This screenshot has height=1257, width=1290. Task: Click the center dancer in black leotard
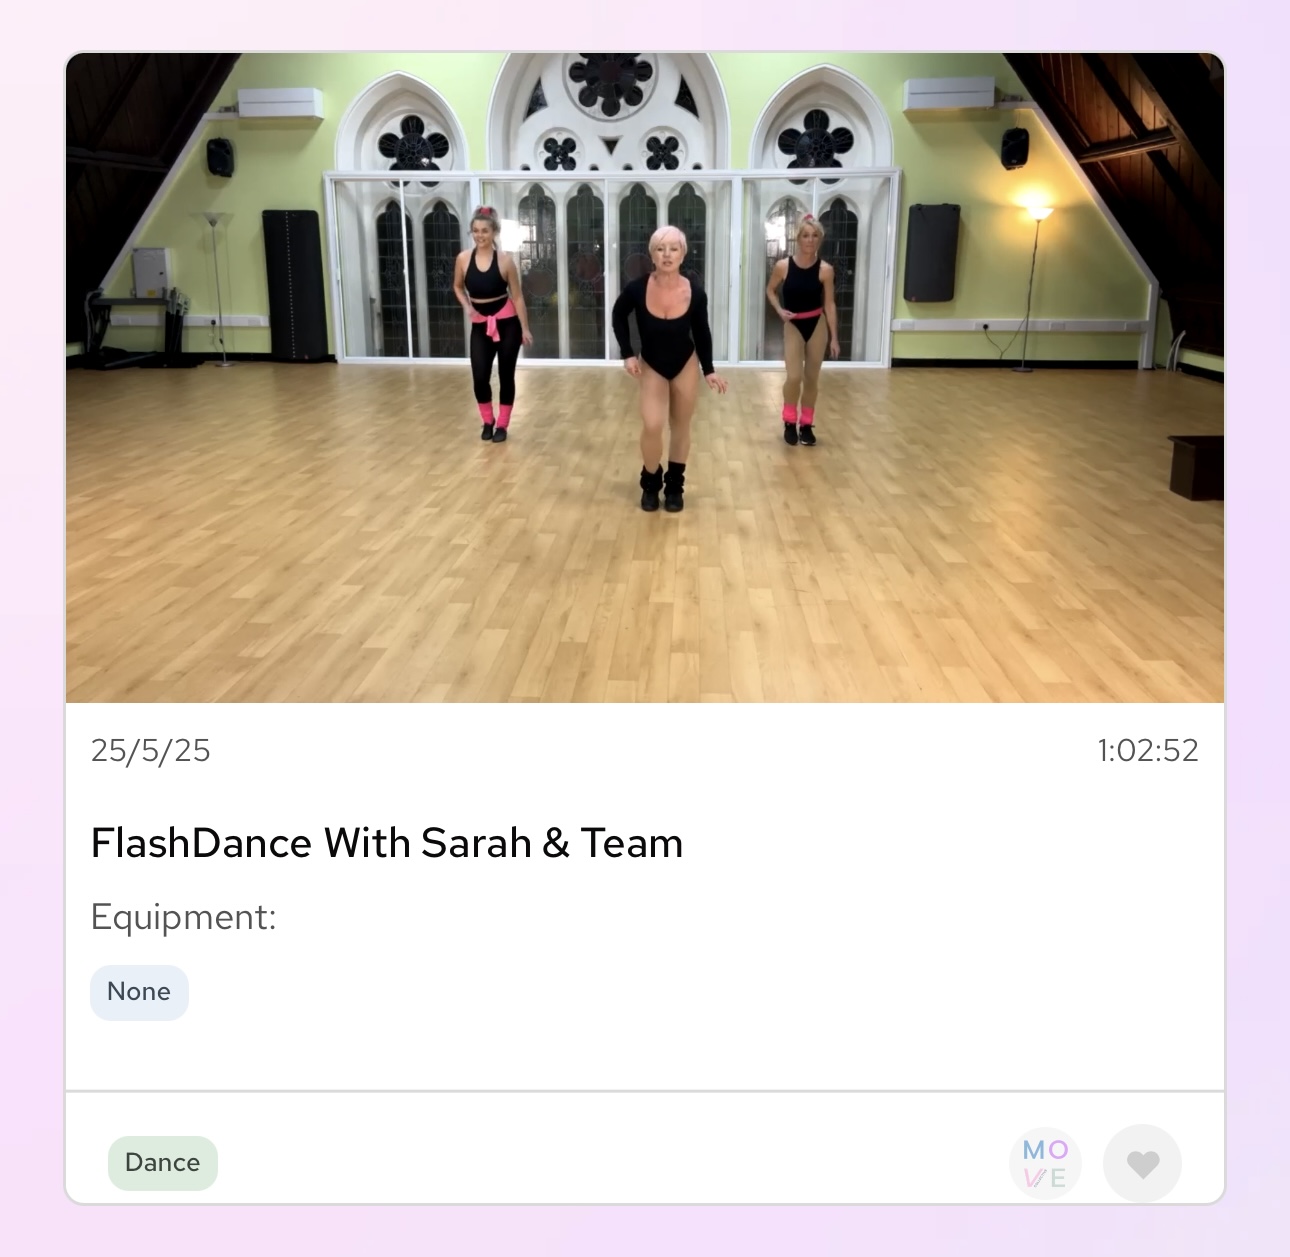666,370
